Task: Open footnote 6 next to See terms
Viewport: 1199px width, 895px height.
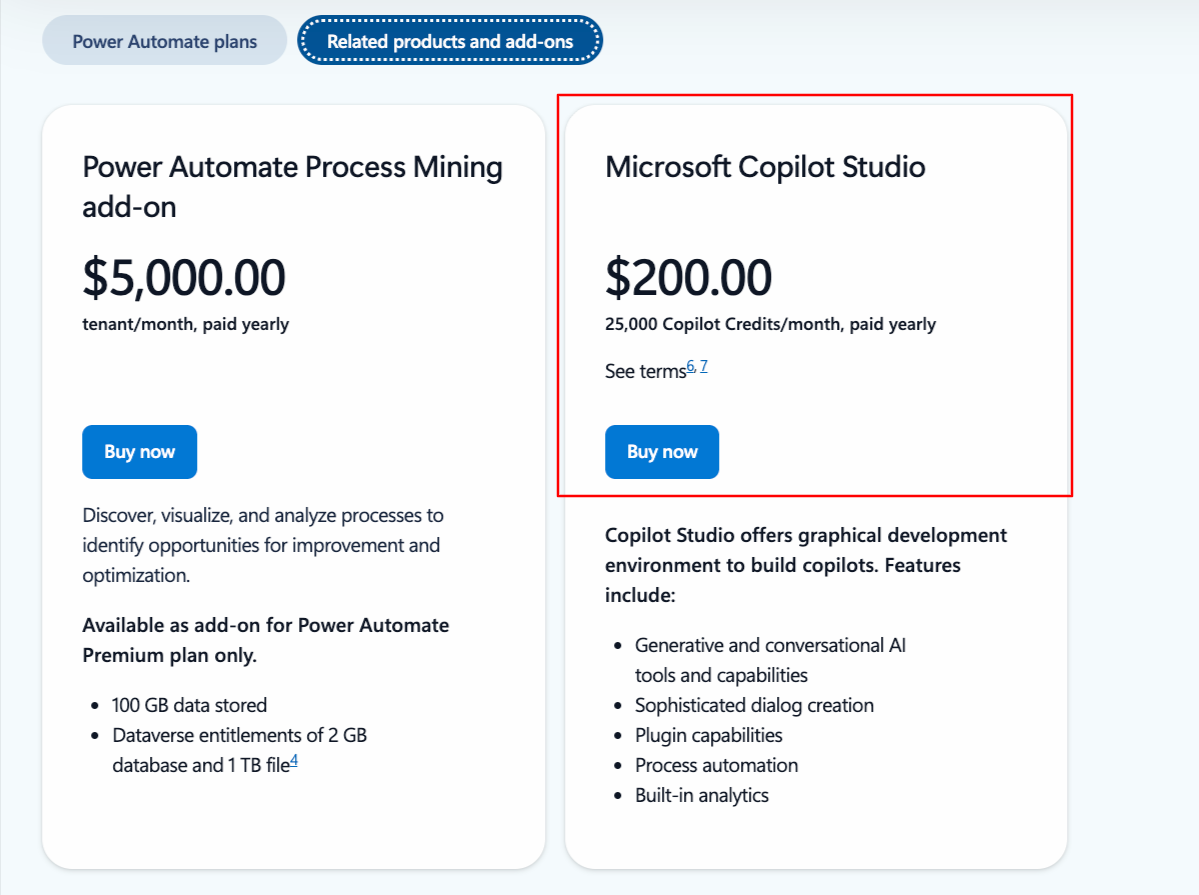Action: (x=690, y=366)
